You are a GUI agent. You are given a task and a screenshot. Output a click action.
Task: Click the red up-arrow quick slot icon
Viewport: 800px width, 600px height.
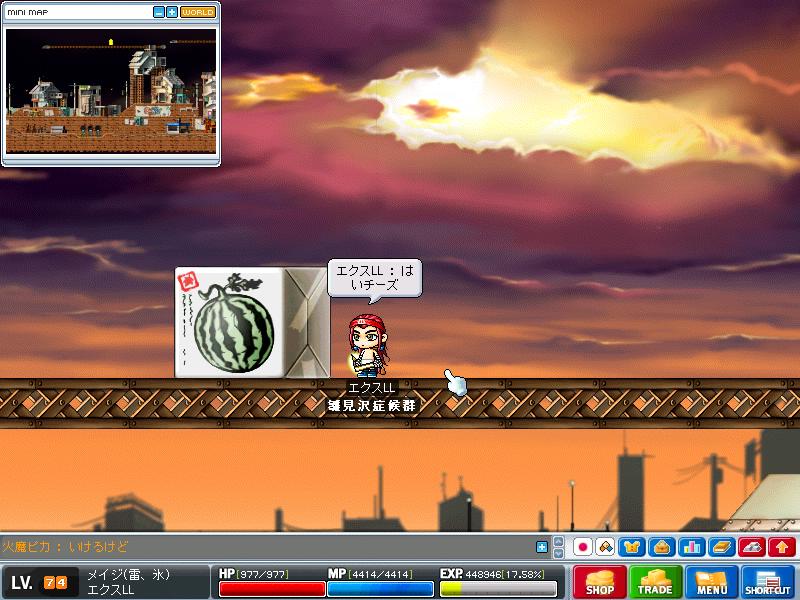click(x=782, y=547)
